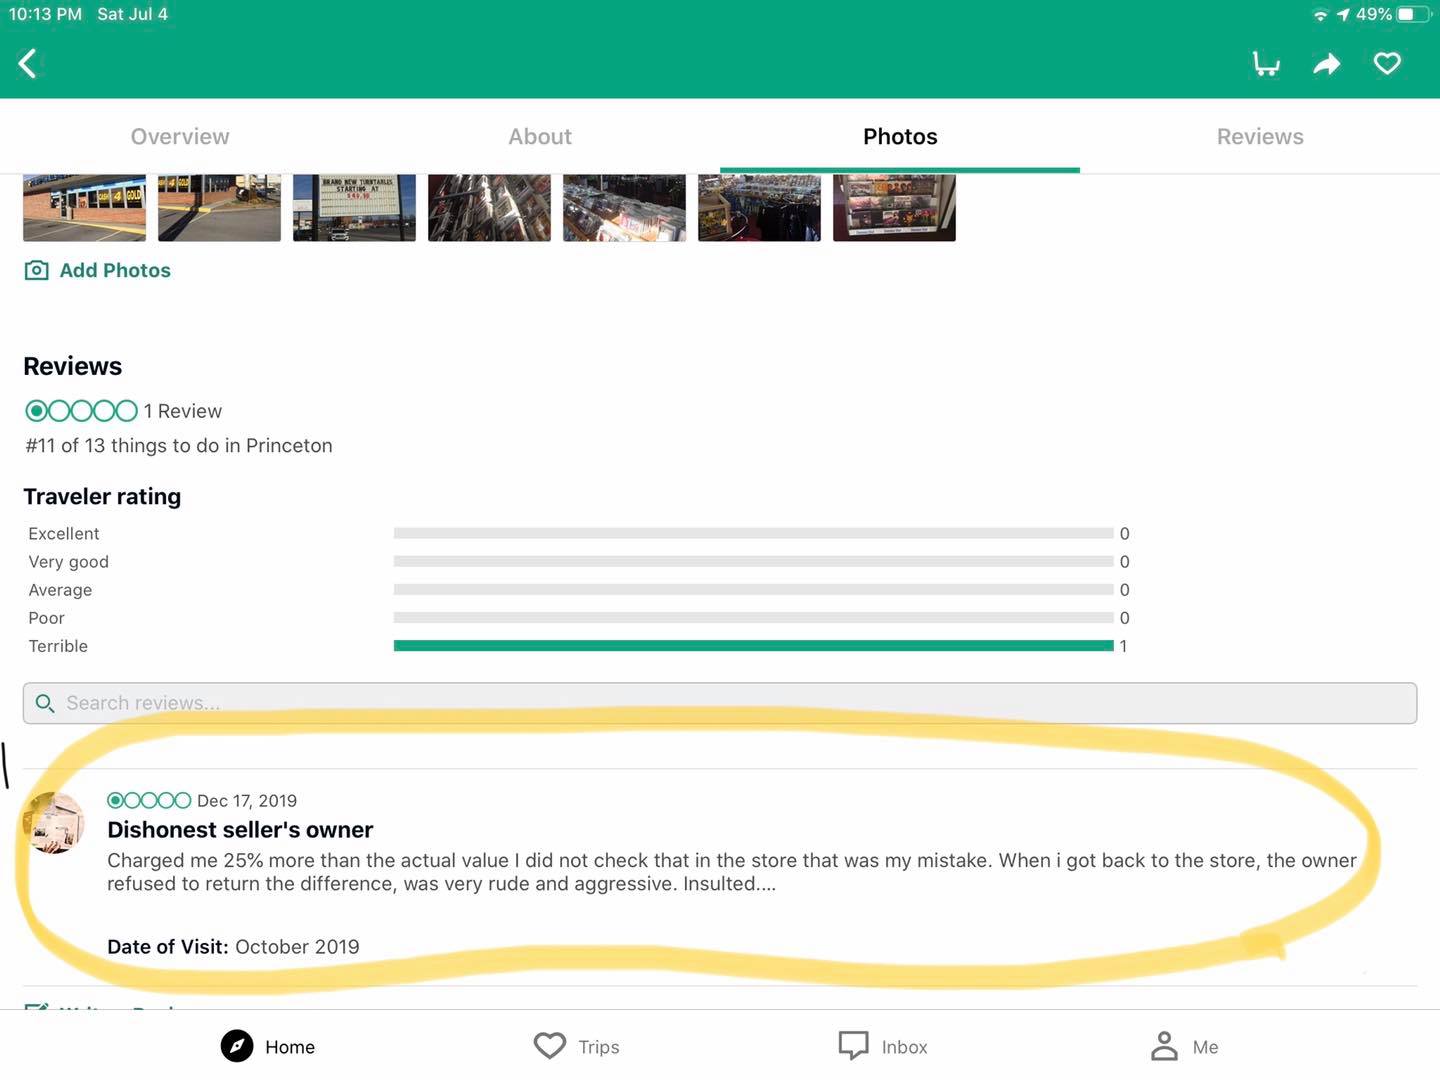1440x1080 pixels.
Task: Open the shopping cart icon
Action: click(x=1266, y=64)
